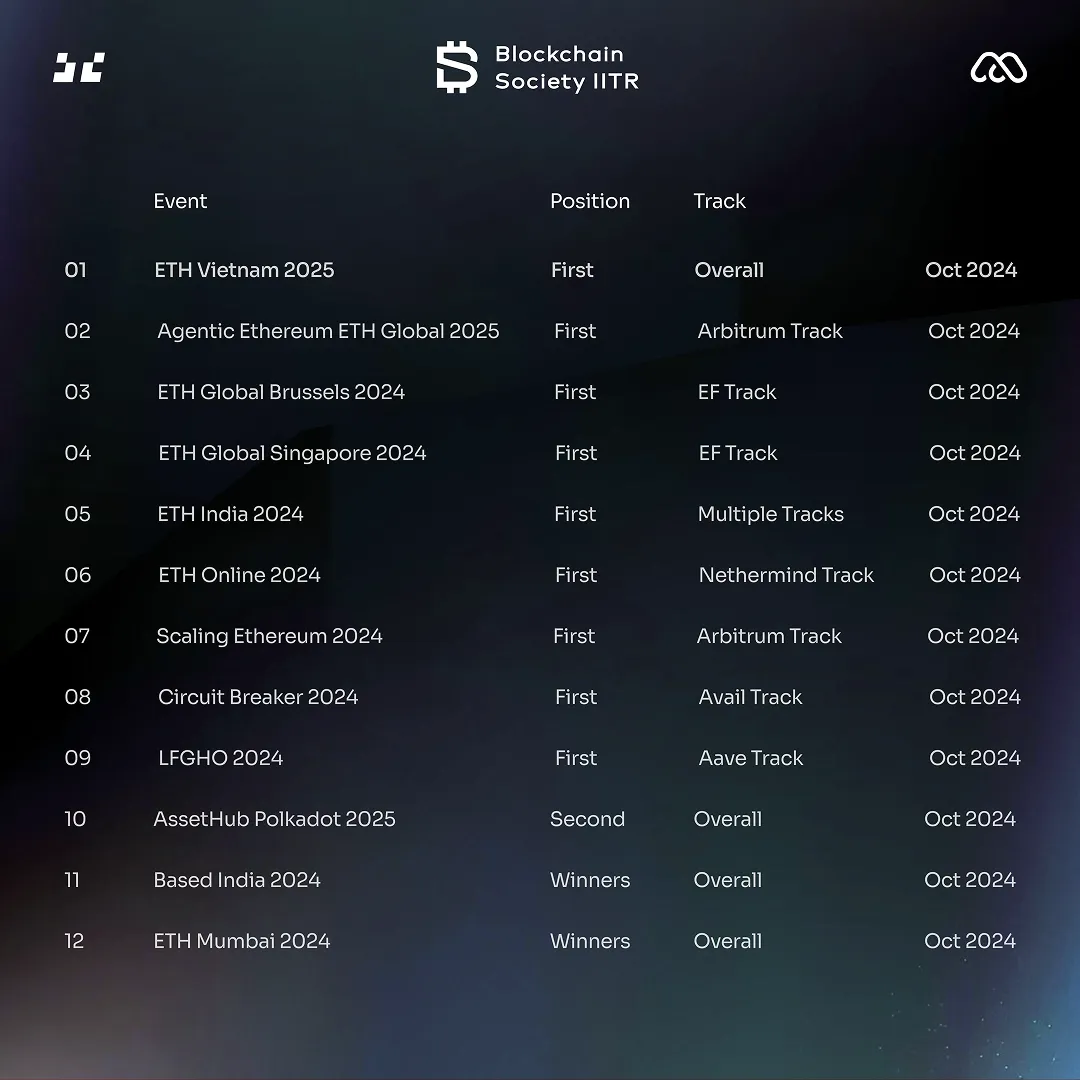
Task: Click row number 05
Action: pos(77,514)
